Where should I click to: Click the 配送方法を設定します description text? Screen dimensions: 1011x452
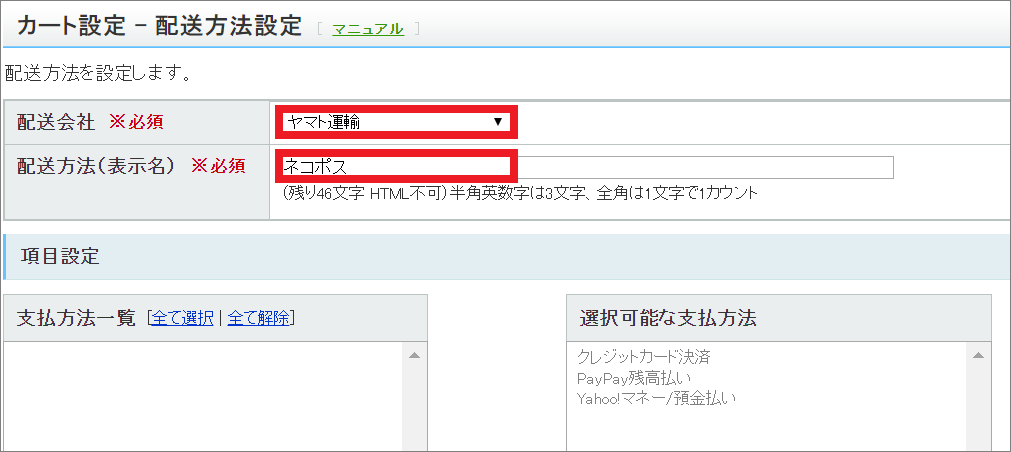click(x=99, y=73)
